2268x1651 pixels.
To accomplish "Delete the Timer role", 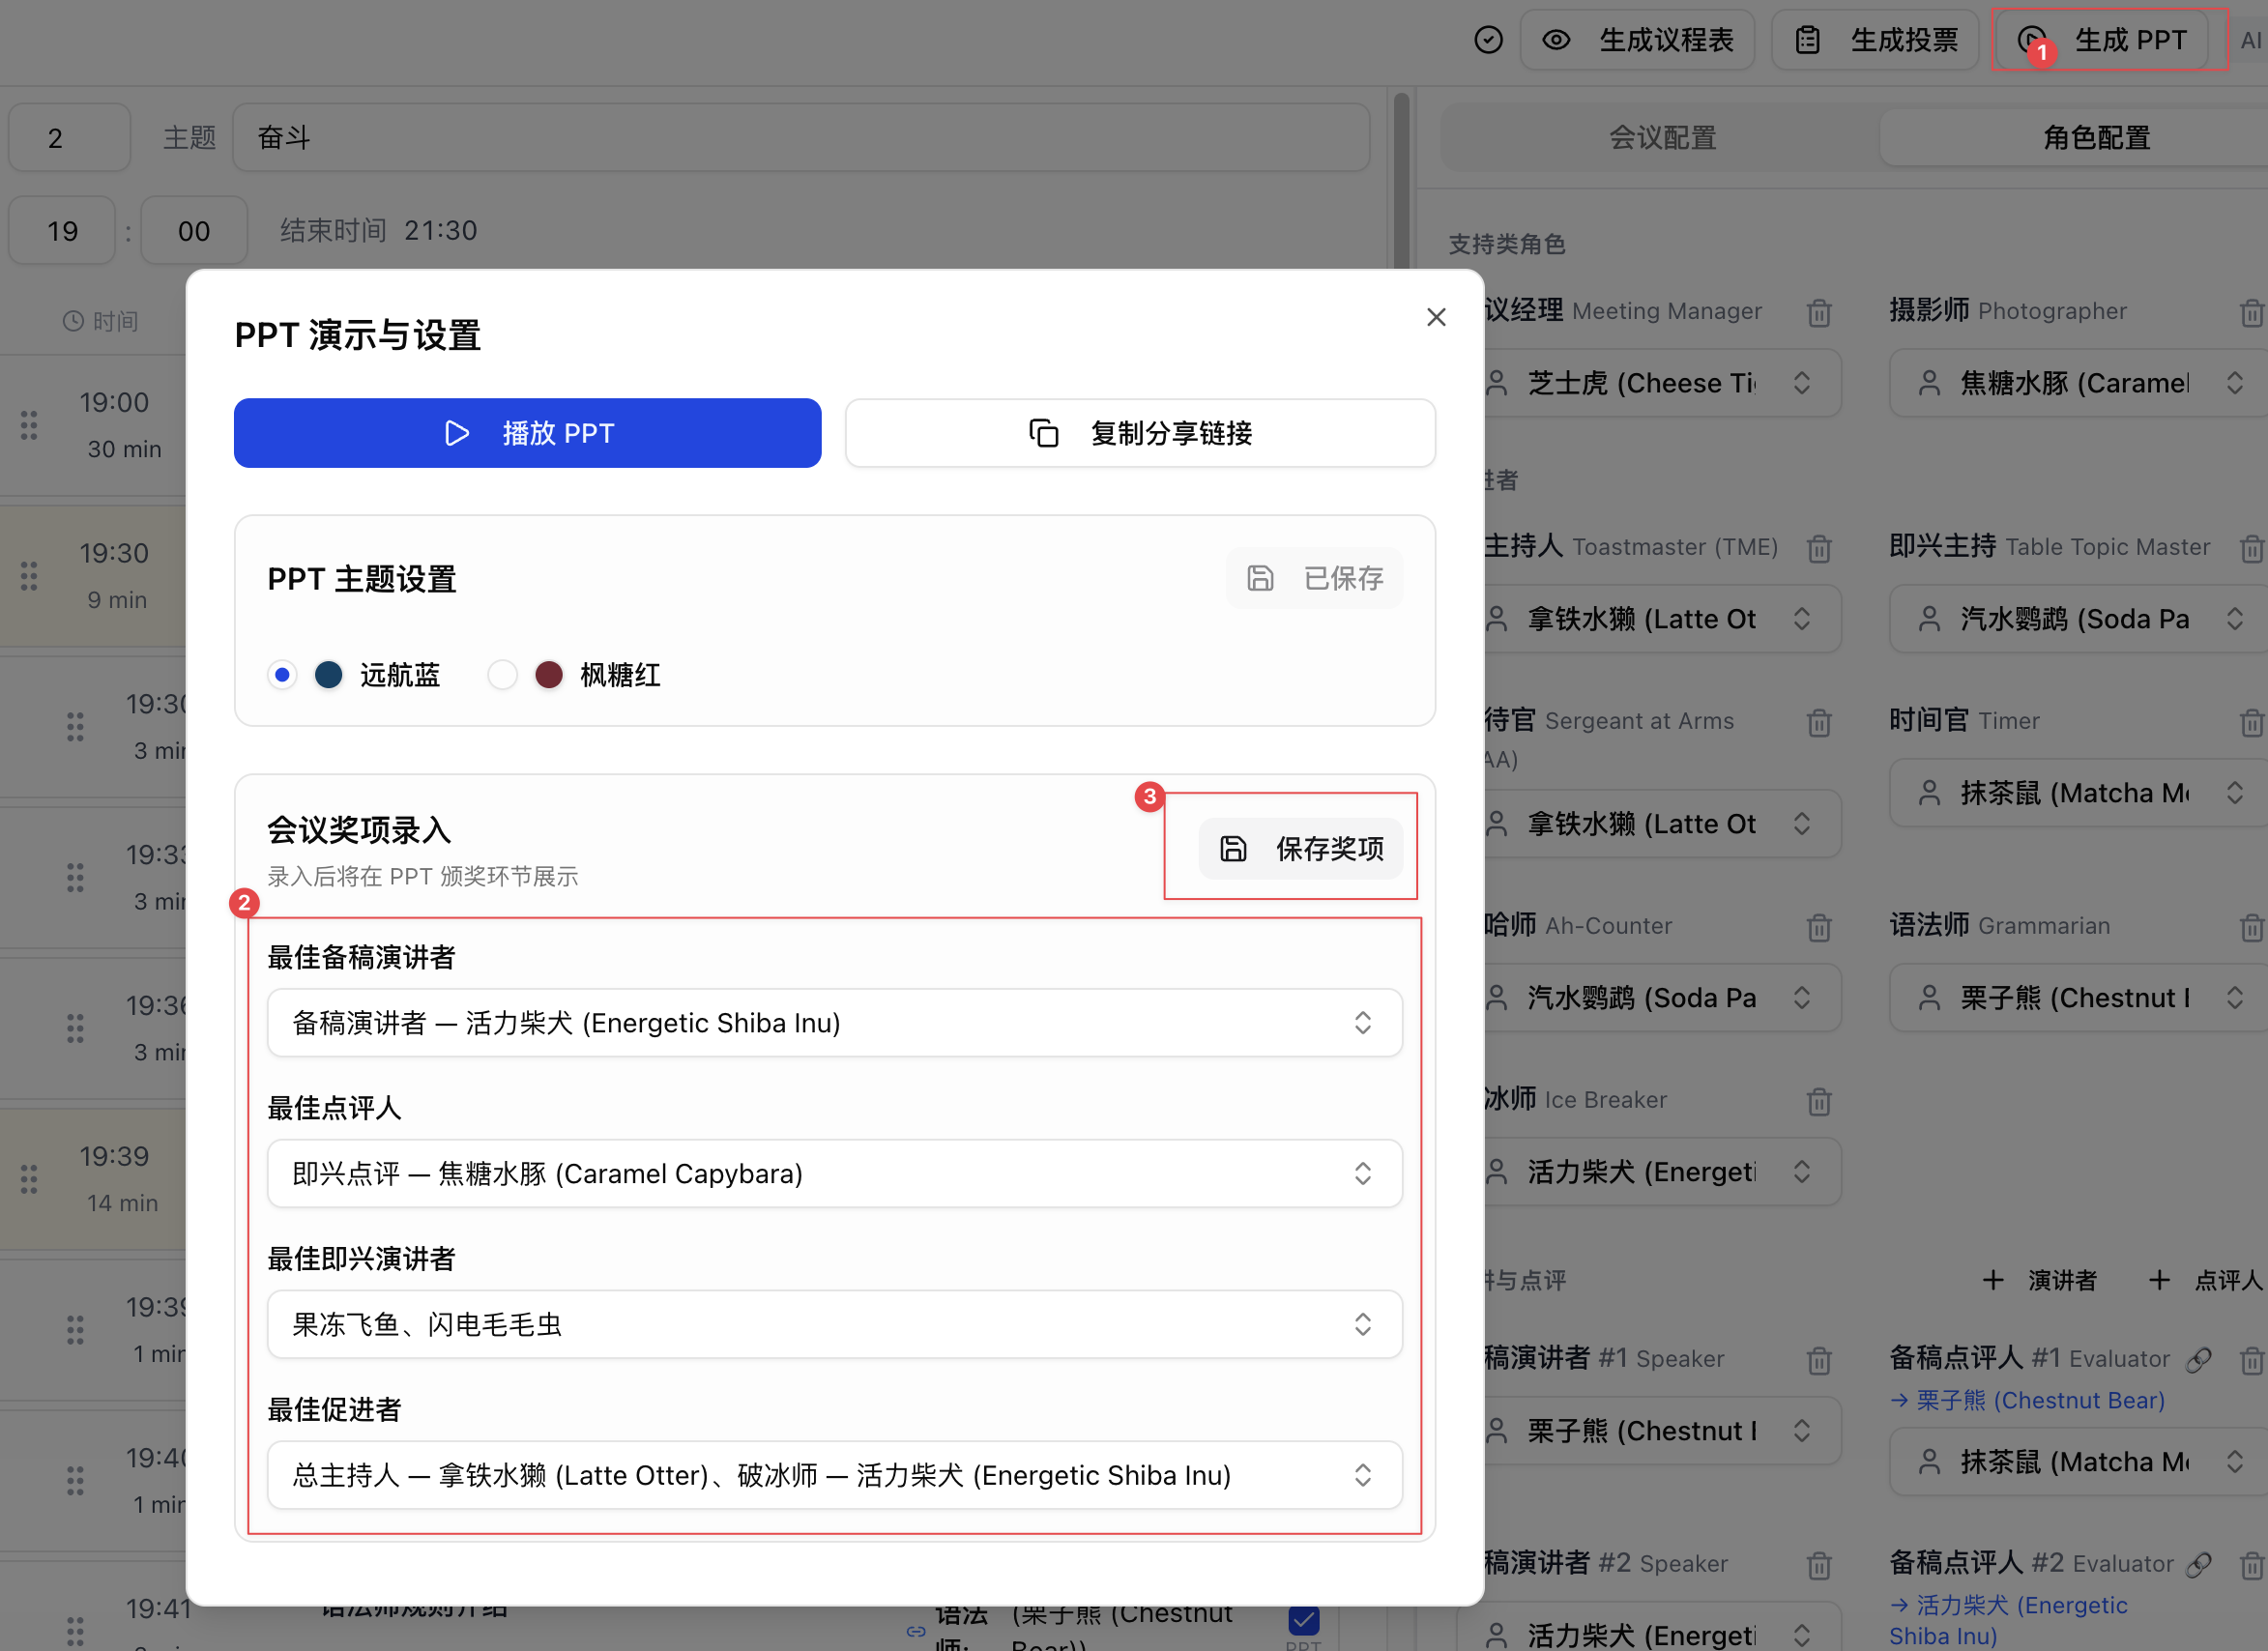I will pyautogui.click(x=2251, y=722).
